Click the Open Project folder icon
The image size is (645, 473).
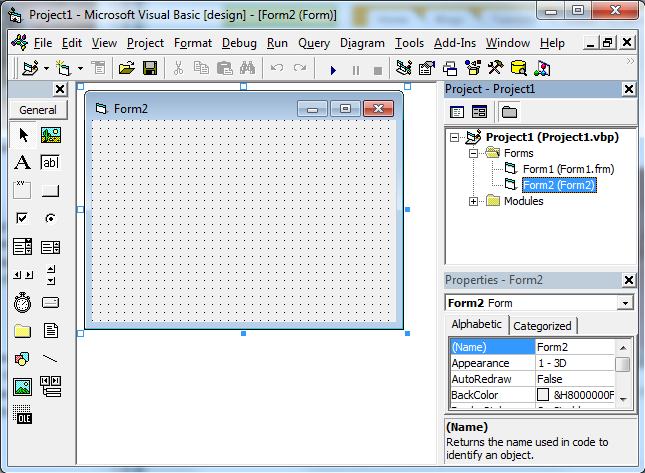(x=127, y=68)
